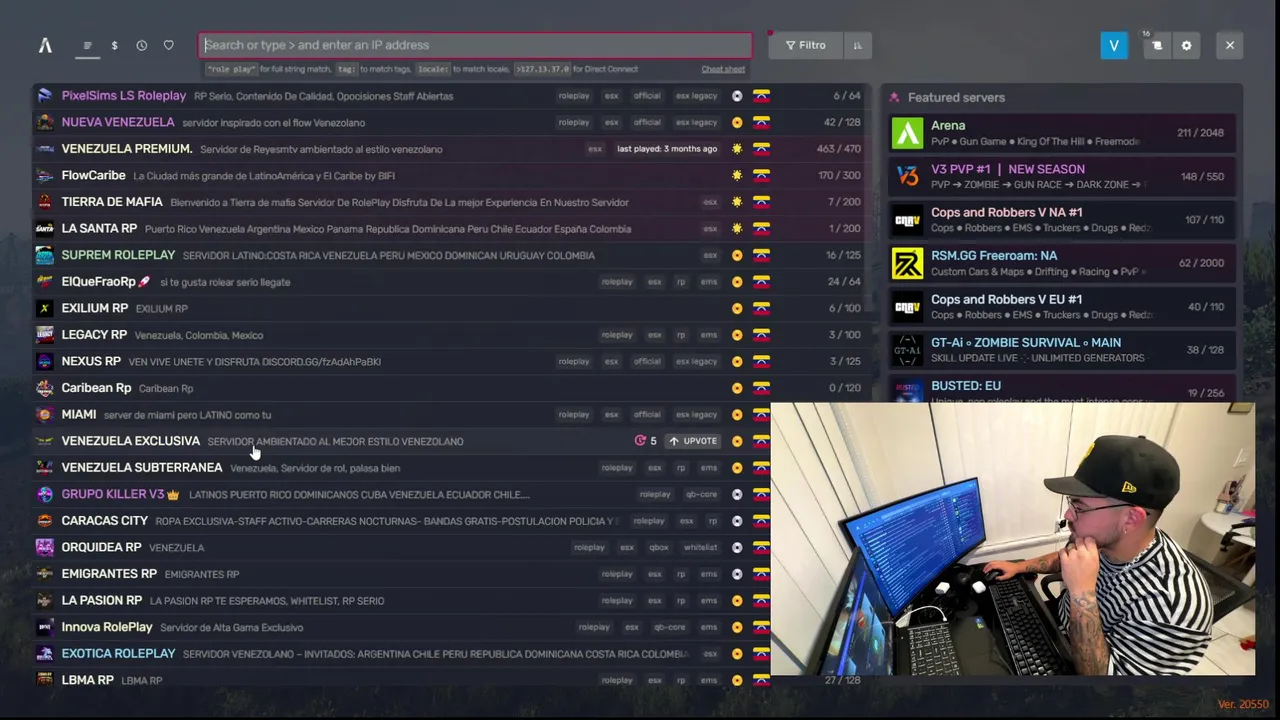
Task: Select ORQUIDEA RP server
Action: (x=400, y=547)
